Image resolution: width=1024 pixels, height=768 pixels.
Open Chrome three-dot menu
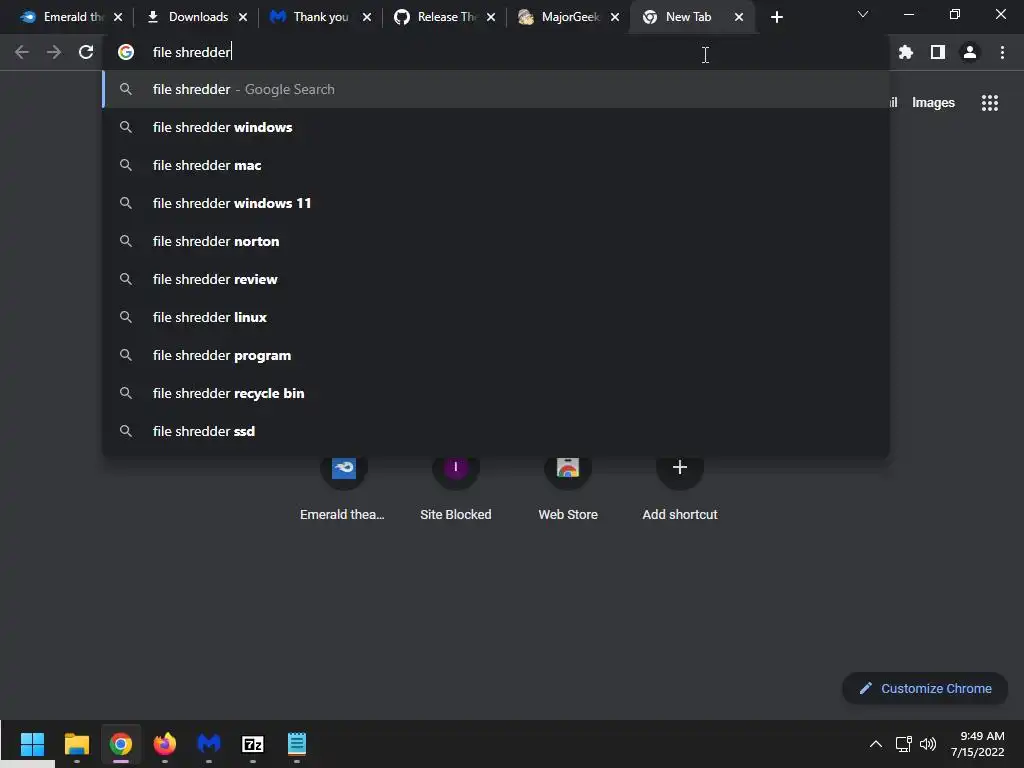(1002, 52)
